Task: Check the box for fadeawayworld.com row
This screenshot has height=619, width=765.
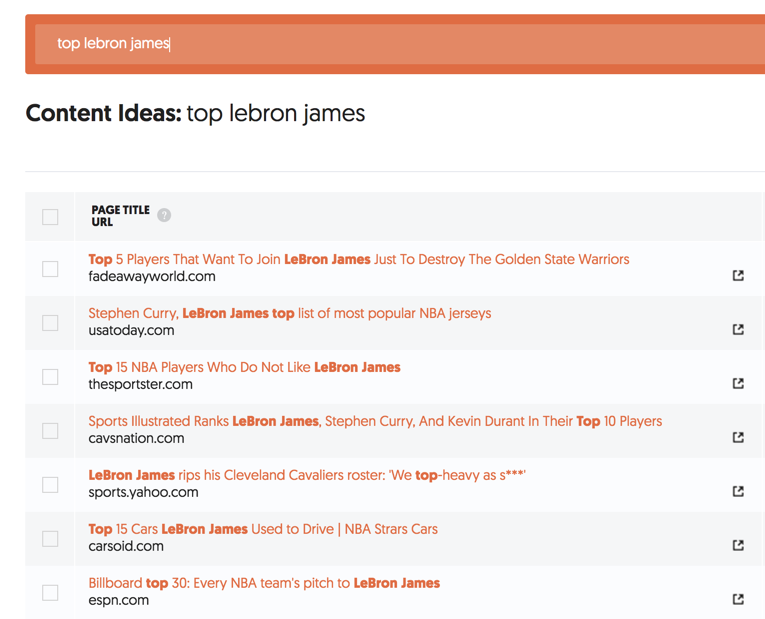Action: click(x=50, y=269)
